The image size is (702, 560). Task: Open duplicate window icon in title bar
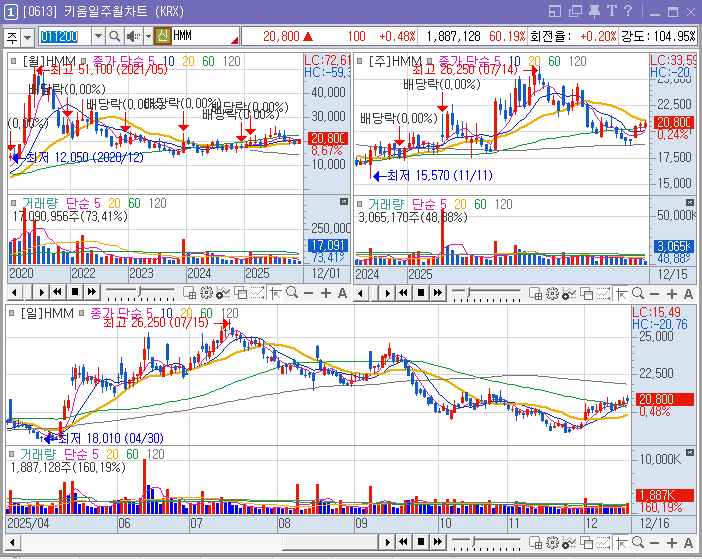tap(575, 11)
